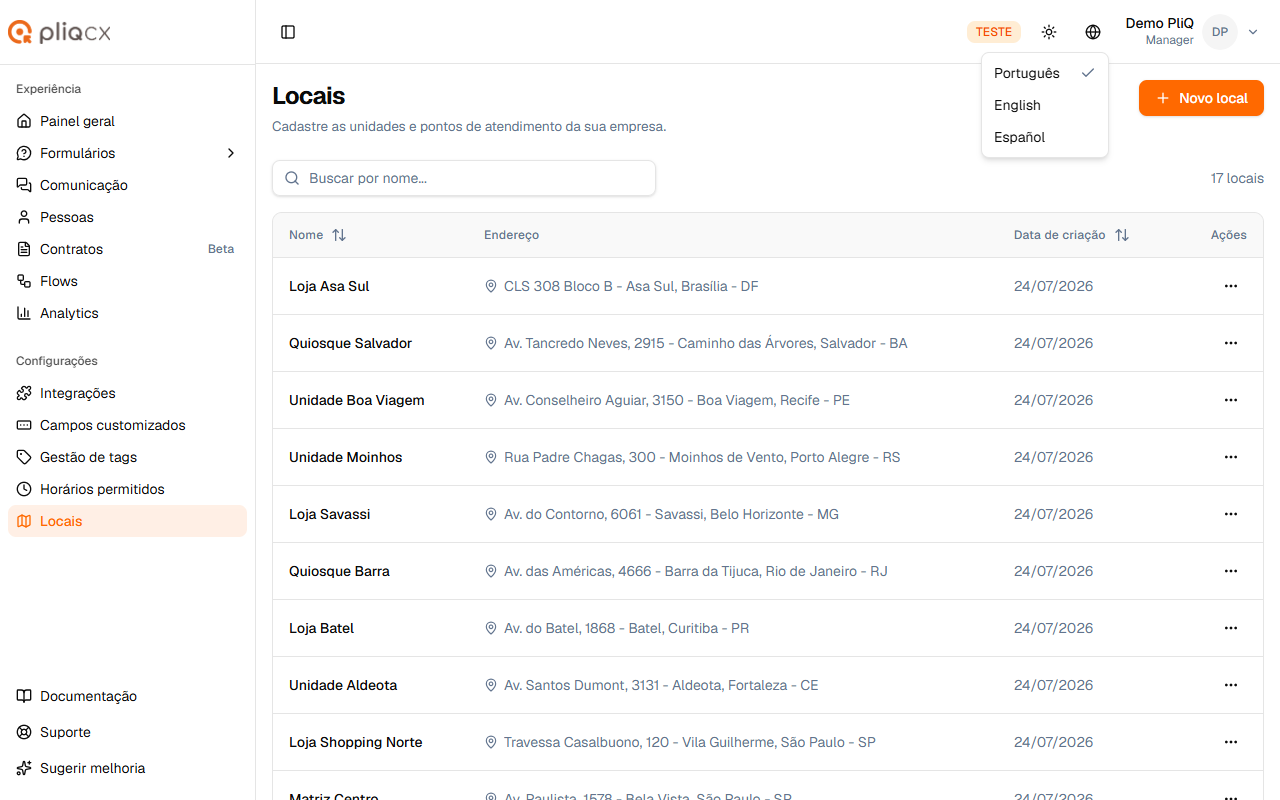Go to Integrações puzzle icon item

coord(127,393)
